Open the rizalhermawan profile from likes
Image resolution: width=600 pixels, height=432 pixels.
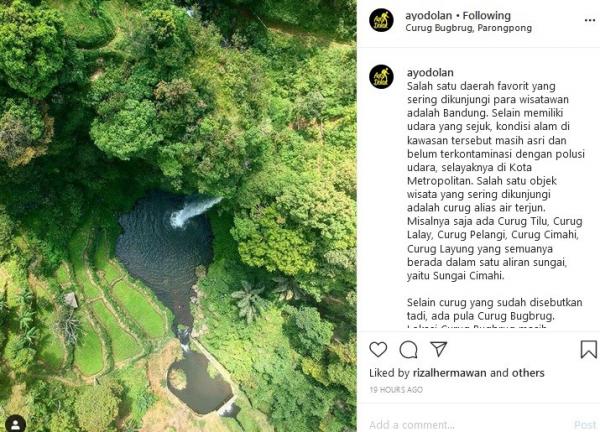[449, 373]
